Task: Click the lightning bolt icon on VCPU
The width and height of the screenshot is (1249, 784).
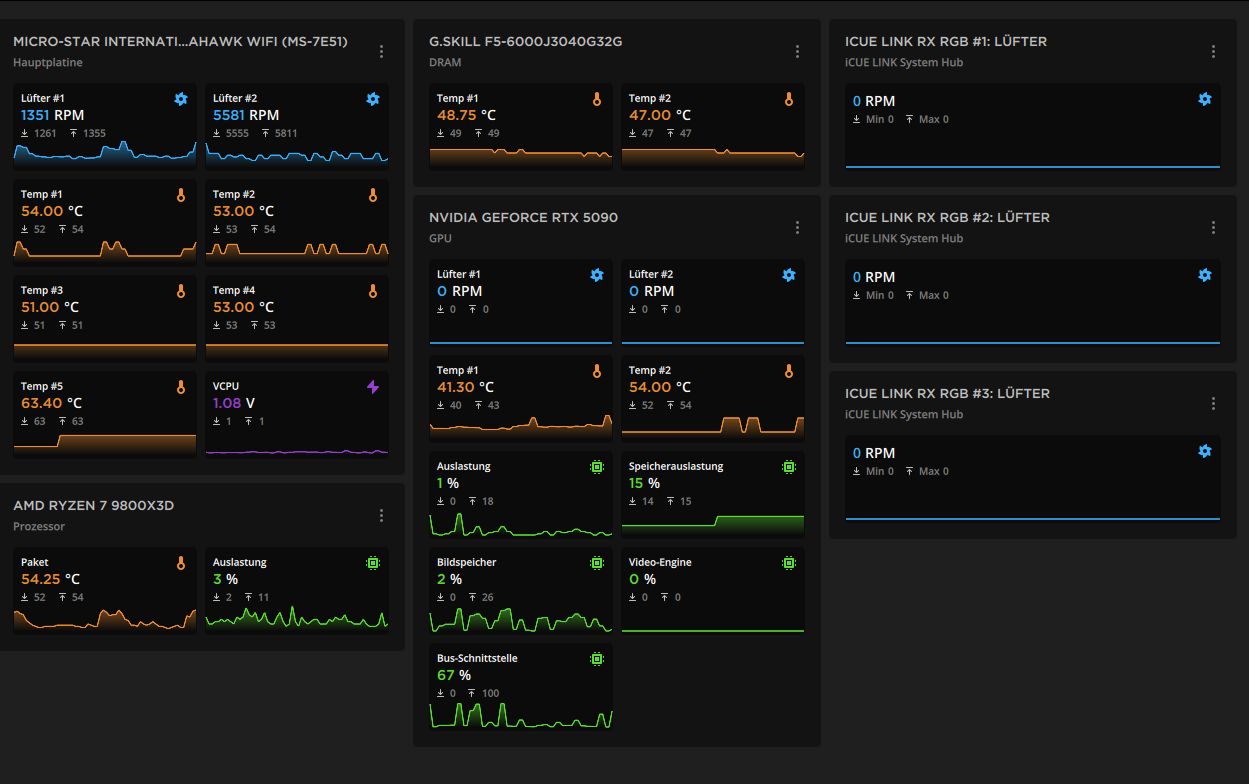Action: tap(373, 387)
